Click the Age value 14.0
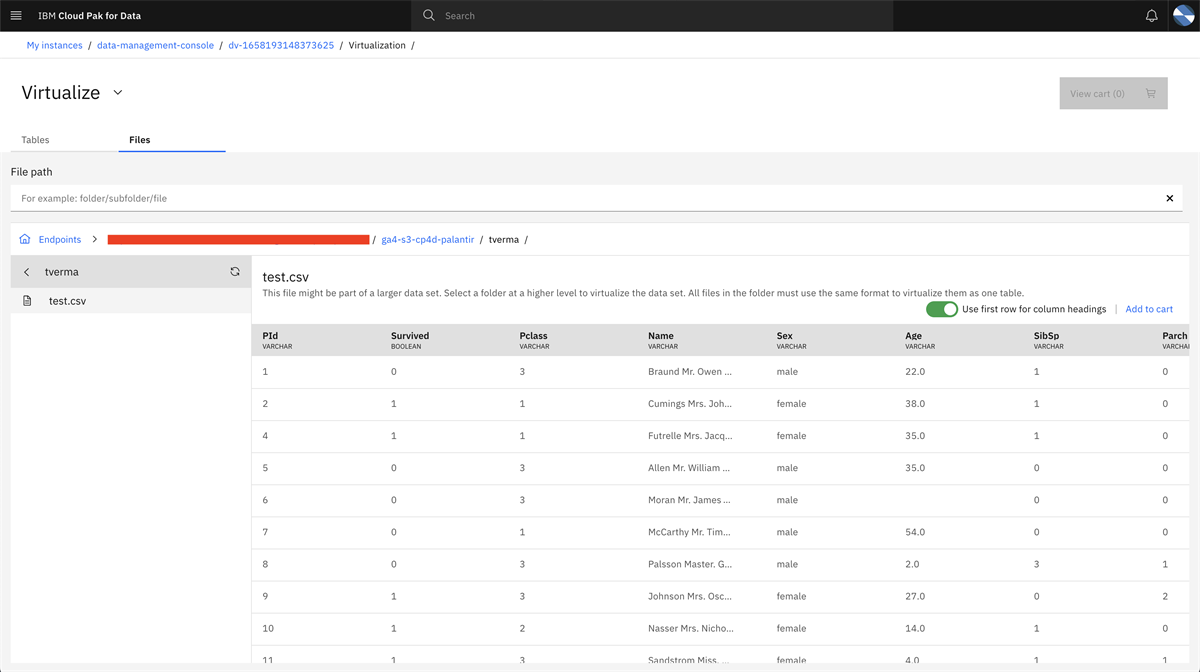The height and width of the screenshot is (672, 1200). pyautogui.click(x=915, y=628)
